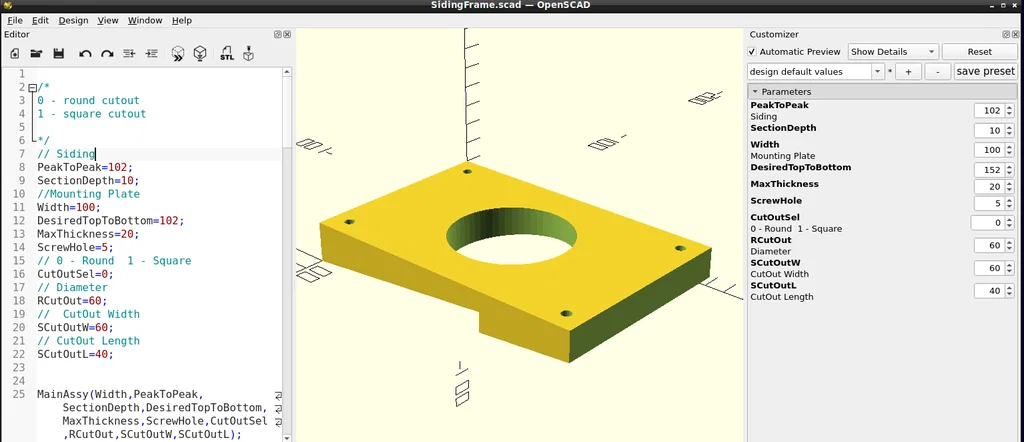Indent the selected code lines
This screenshot has width=1024, height=442.
point(152,54)
